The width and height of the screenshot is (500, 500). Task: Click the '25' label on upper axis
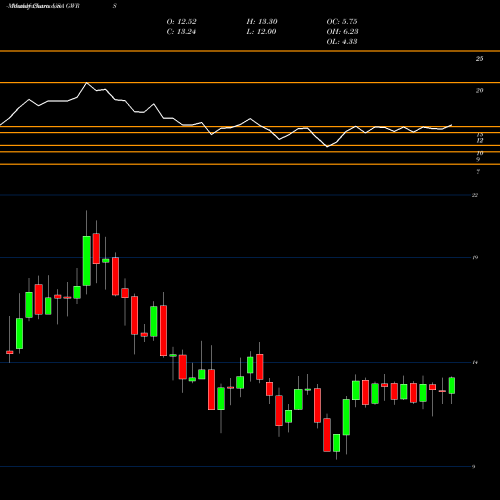[x=479, y=59]
